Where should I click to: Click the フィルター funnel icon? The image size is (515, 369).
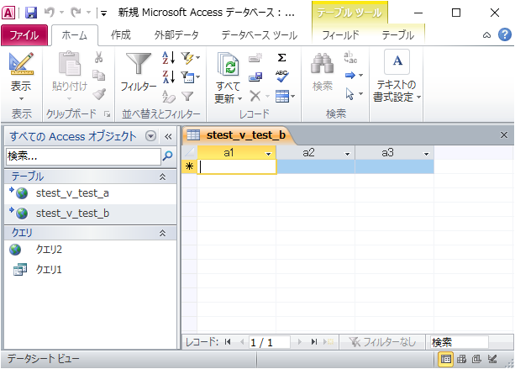(138, 64)
